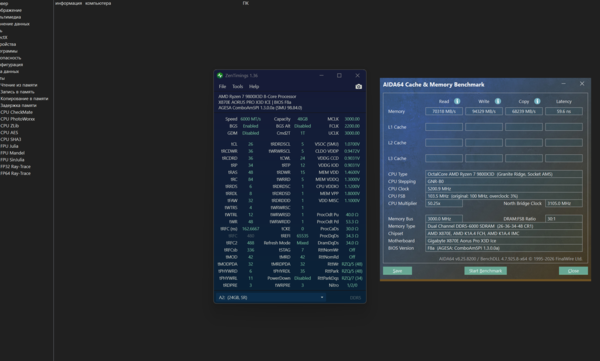
Task: Select the FPU Mandel tree item
Action: [12, 153]
